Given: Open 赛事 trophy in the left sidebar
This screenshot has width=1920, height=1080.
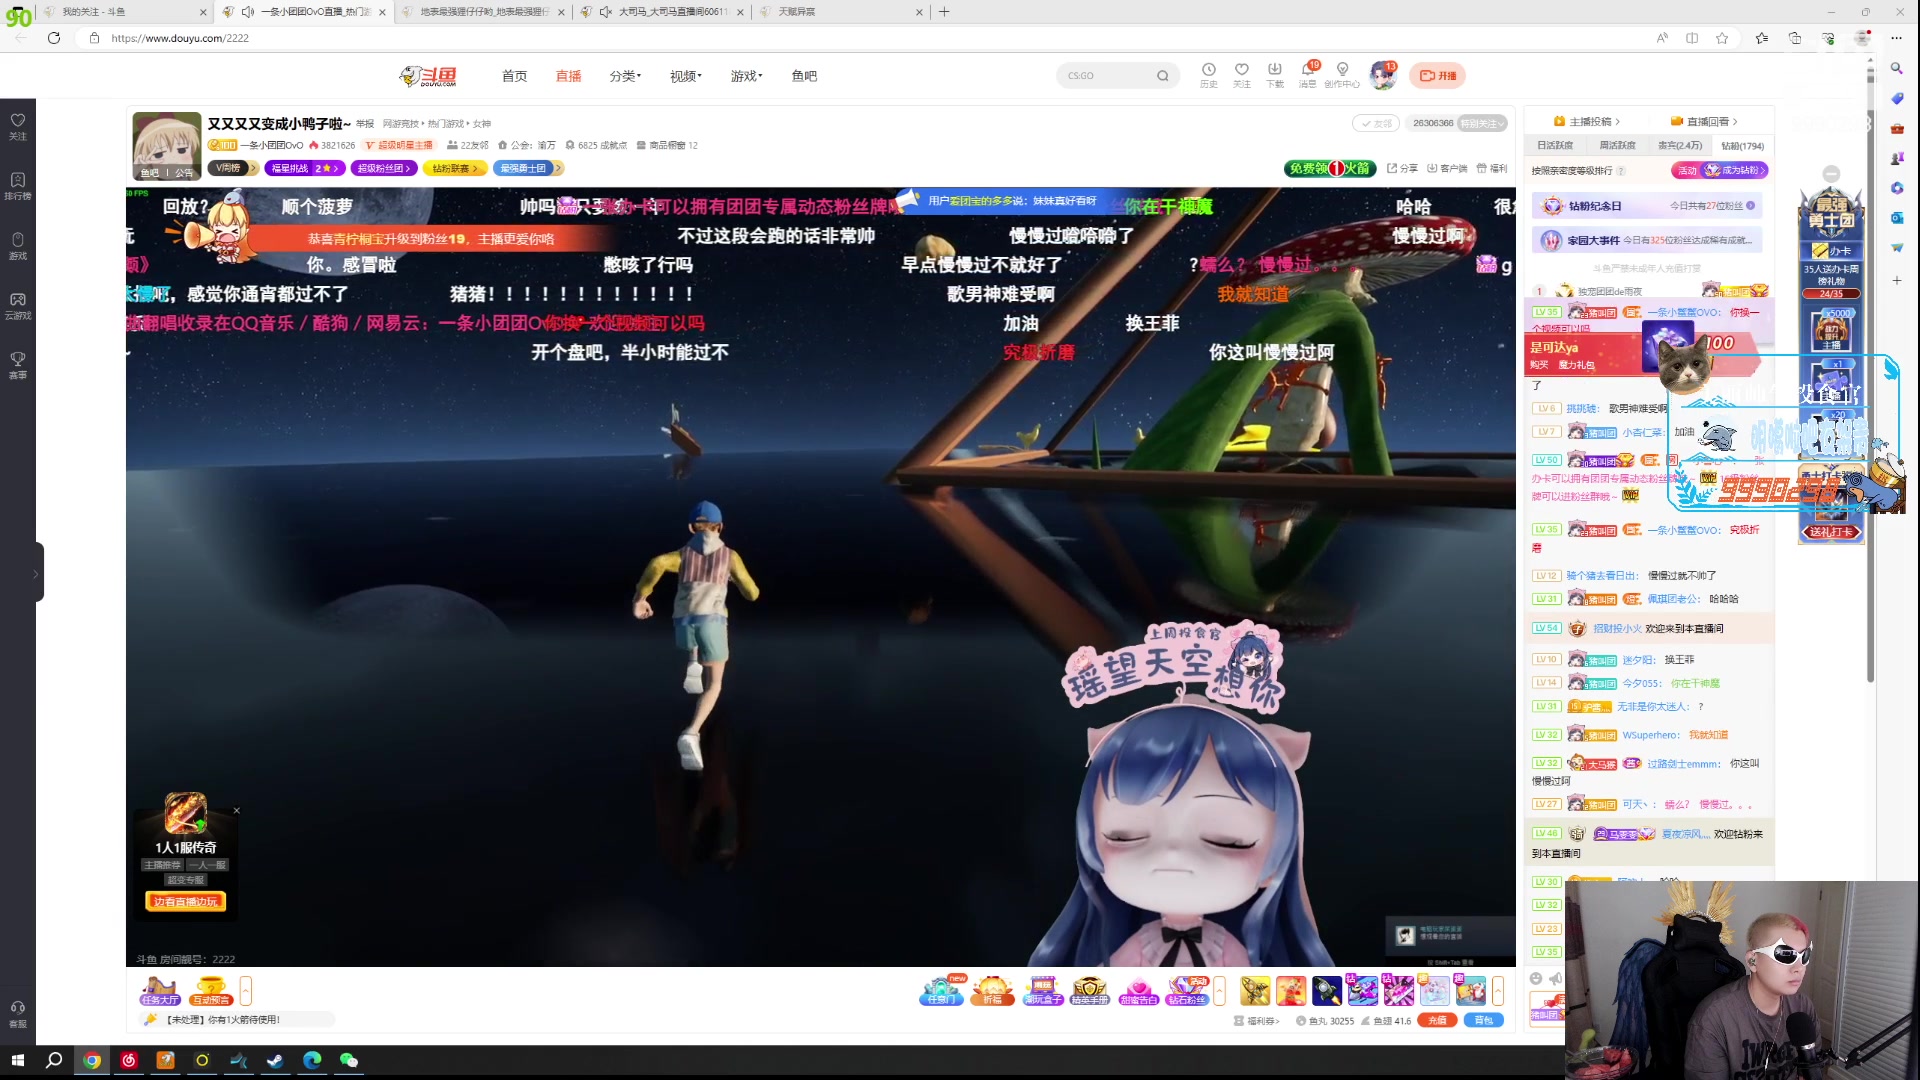Looking at the screenshot, I should pos(18,365).
